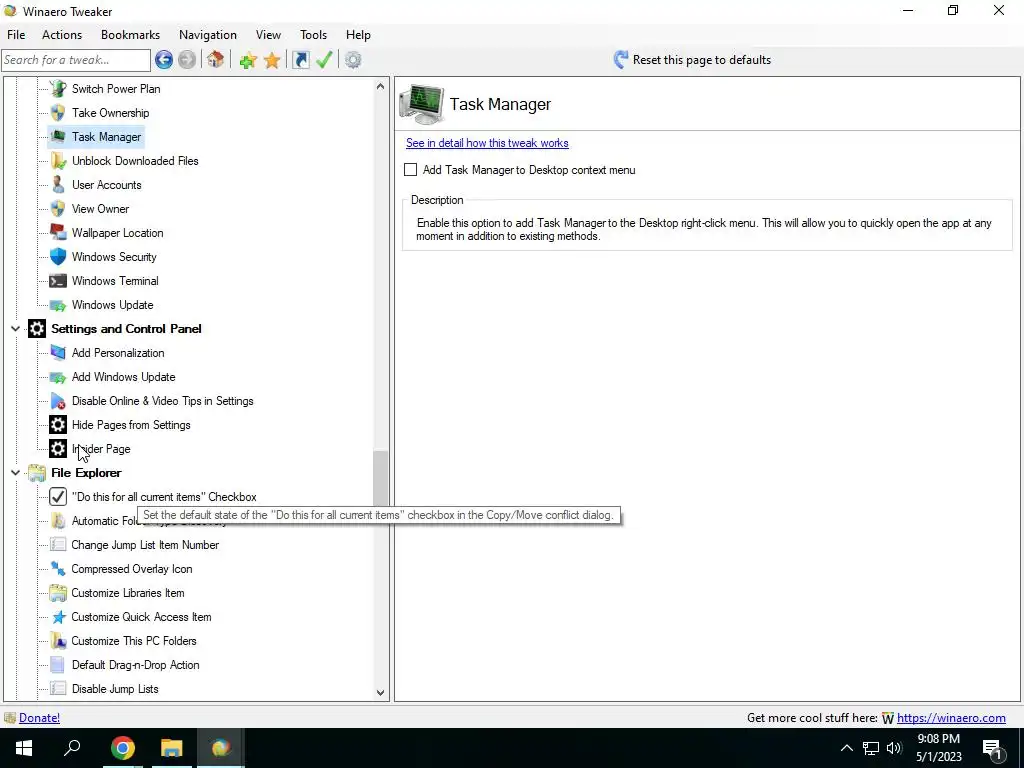Click the volume speaker tray icon
The height and width of the screenshot is (768, 1024).
895,748
